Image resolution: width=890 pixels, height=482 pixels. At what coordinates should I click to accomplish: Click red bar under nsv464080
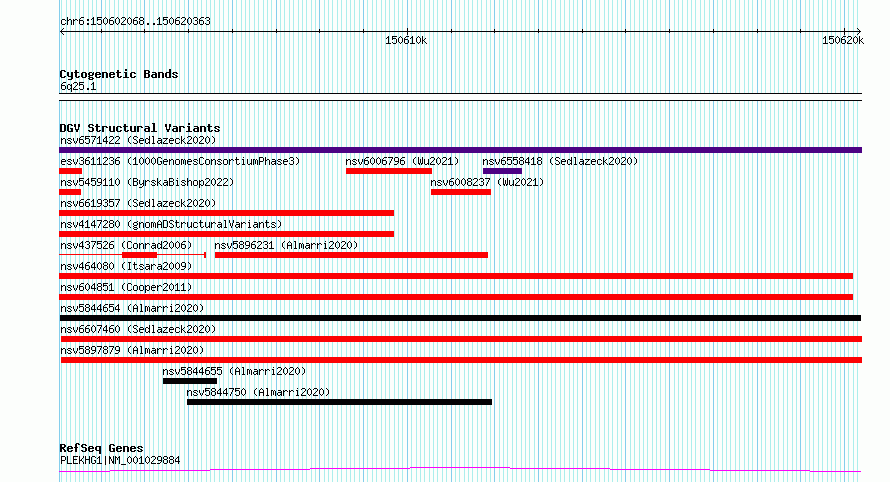pos(456,276)
